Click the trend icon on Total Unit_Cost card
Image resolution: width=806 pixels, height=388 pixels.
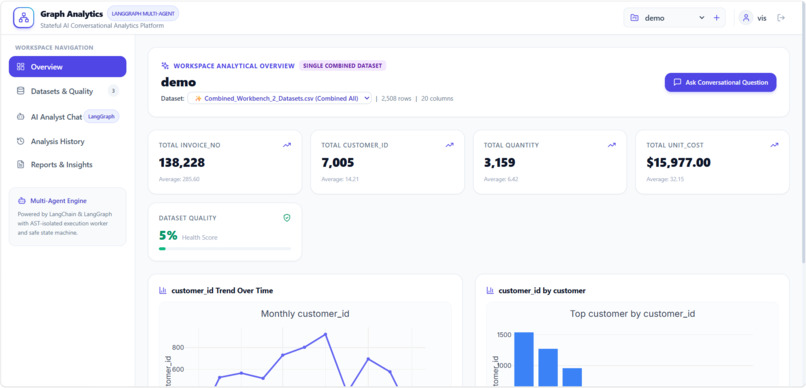click(775, 145)
